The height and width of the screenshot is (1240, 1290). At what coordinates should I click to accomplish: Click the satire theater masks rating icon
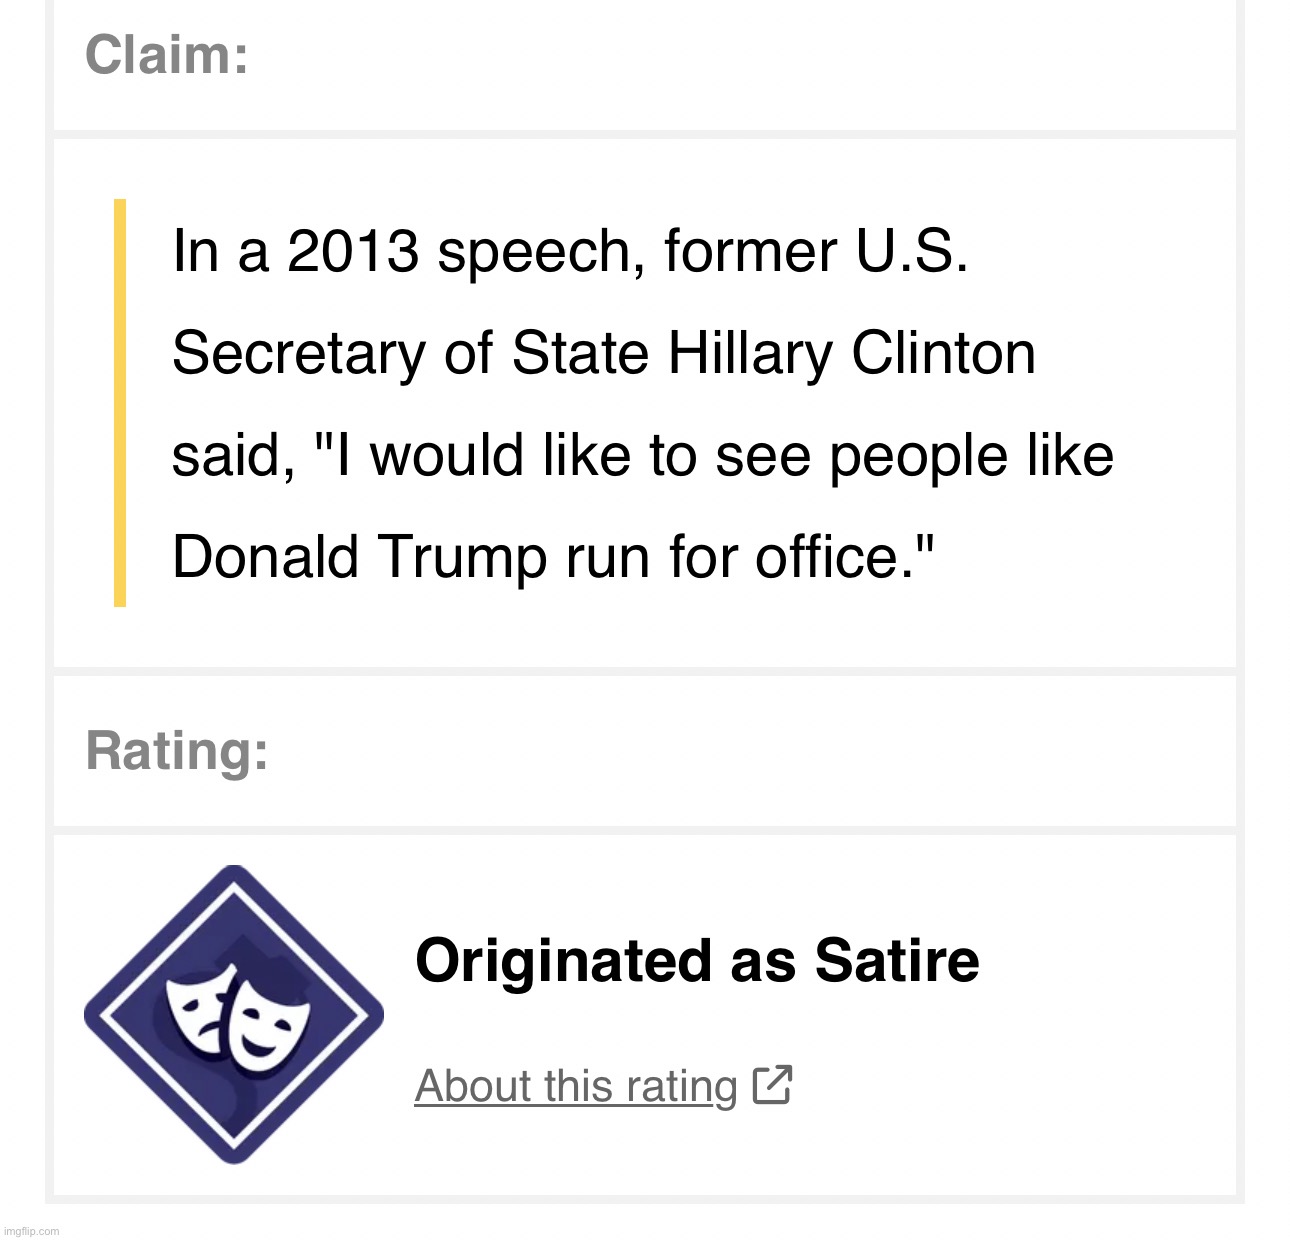(234, 1014)
